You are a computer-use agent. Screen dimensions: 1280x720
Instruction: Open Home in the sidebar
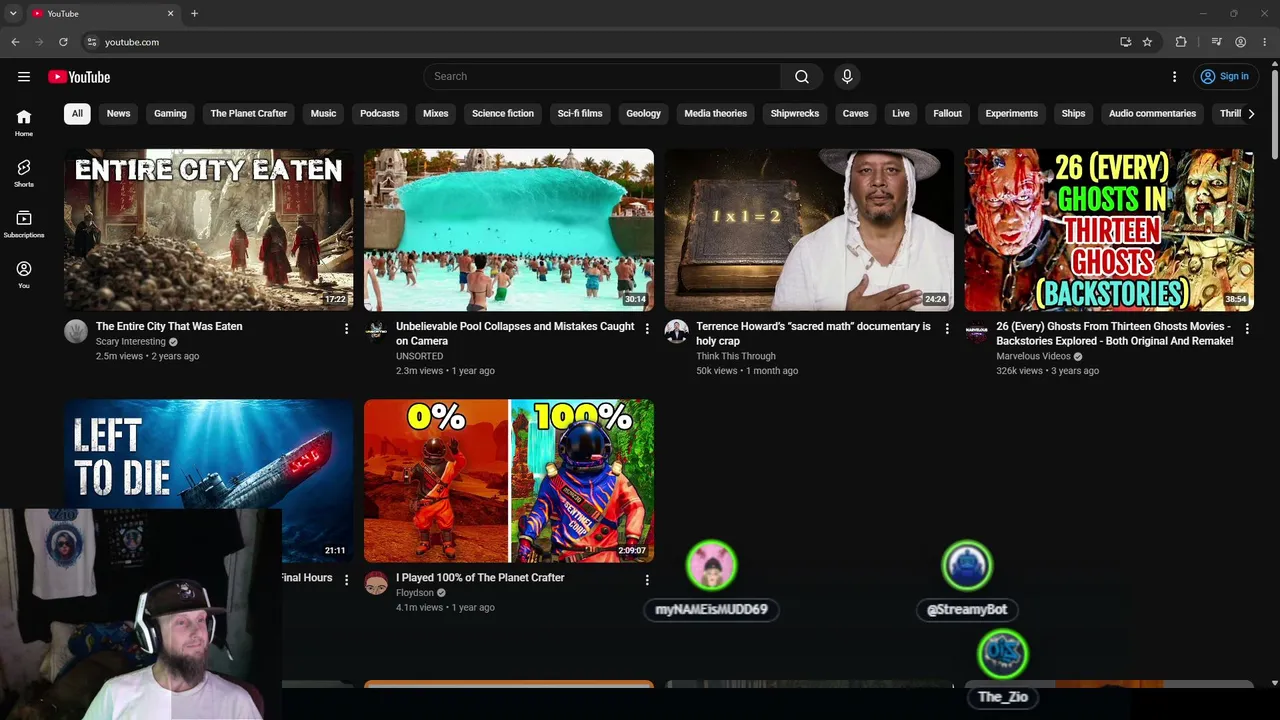[24, 122]
